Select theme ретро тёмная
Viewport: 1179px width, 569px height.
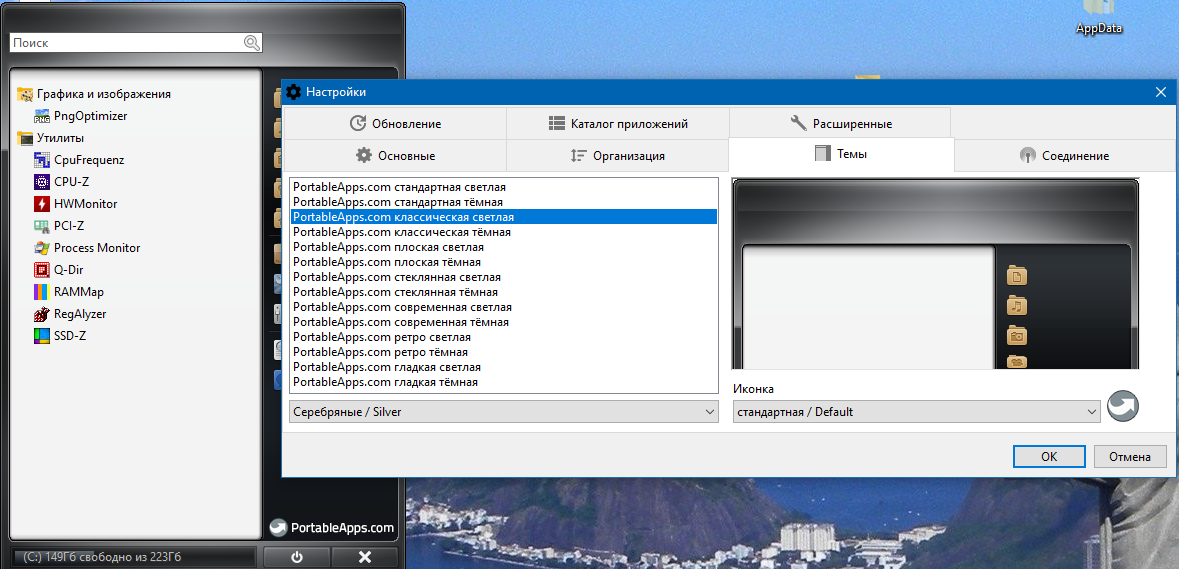(x=504, y=352)
